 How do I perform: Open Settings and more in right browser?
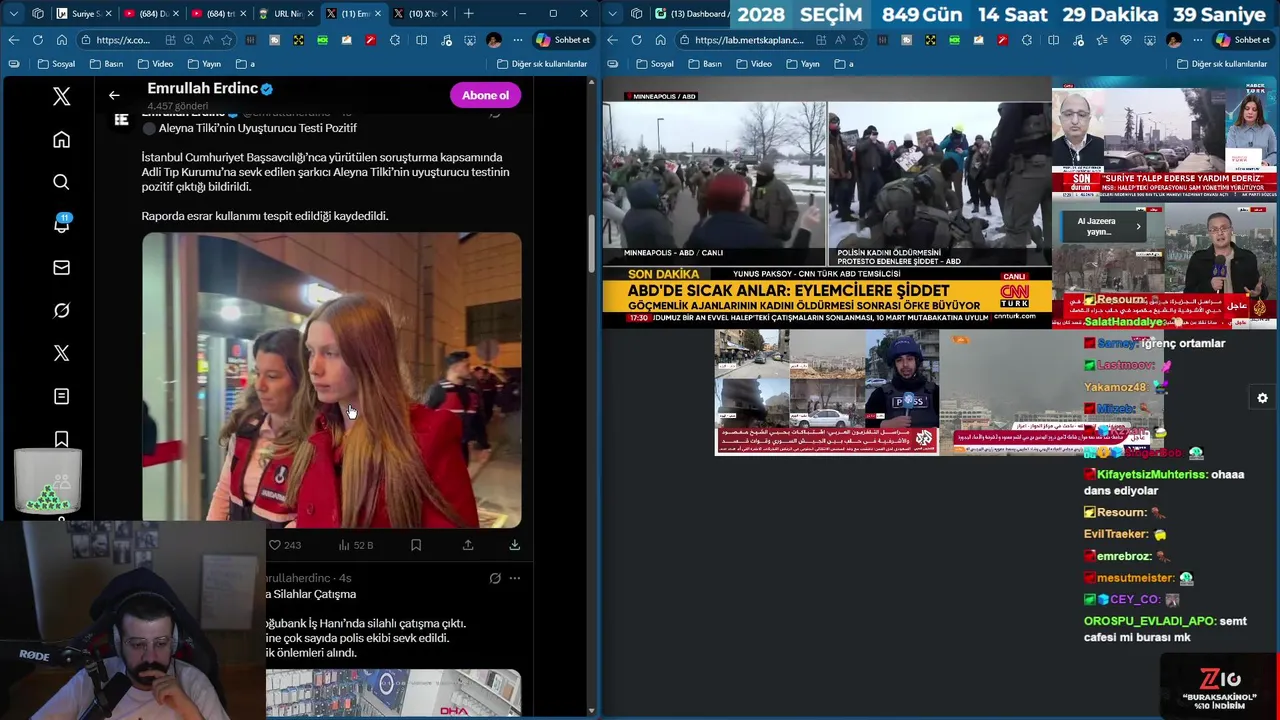[1197, 40]
